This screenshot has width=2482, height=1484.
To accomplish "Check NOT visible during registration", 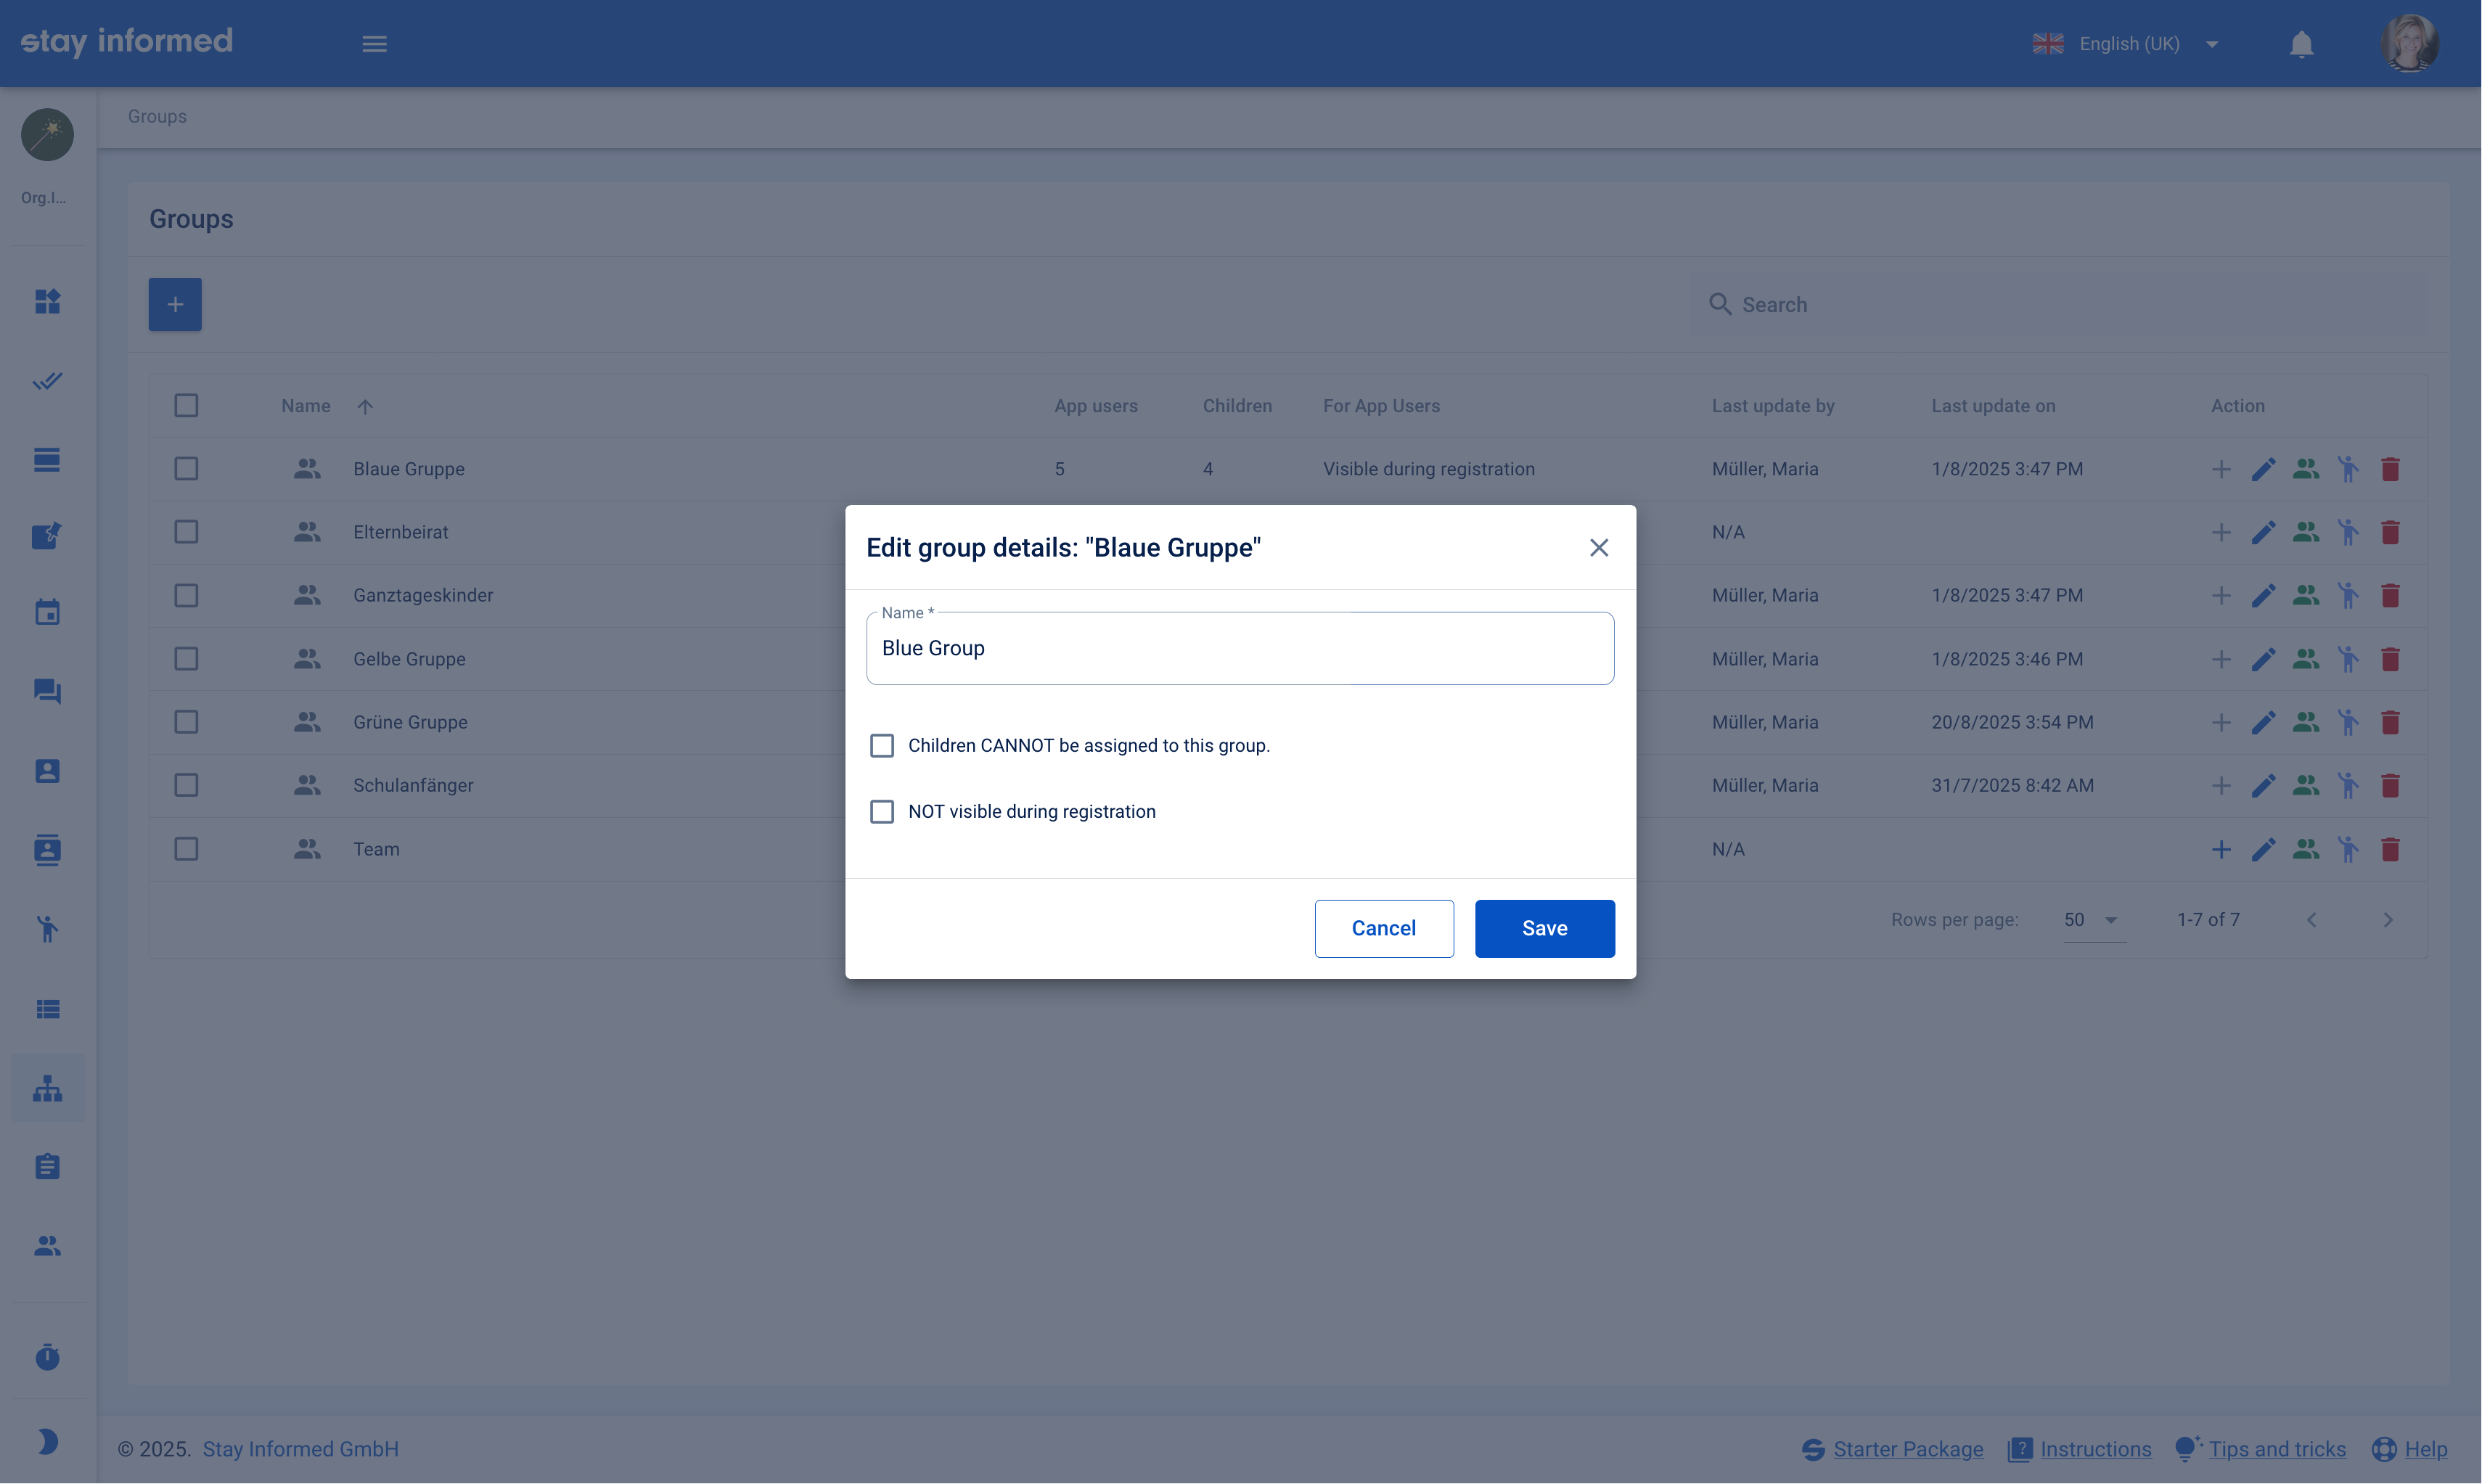I will click(881, 812).
